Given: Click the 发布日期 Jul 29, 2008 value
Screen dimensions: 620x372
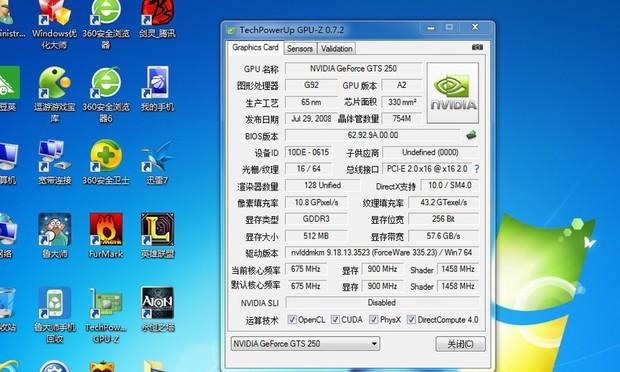Looking at the screenshot, I should click(x=311, y=119).
